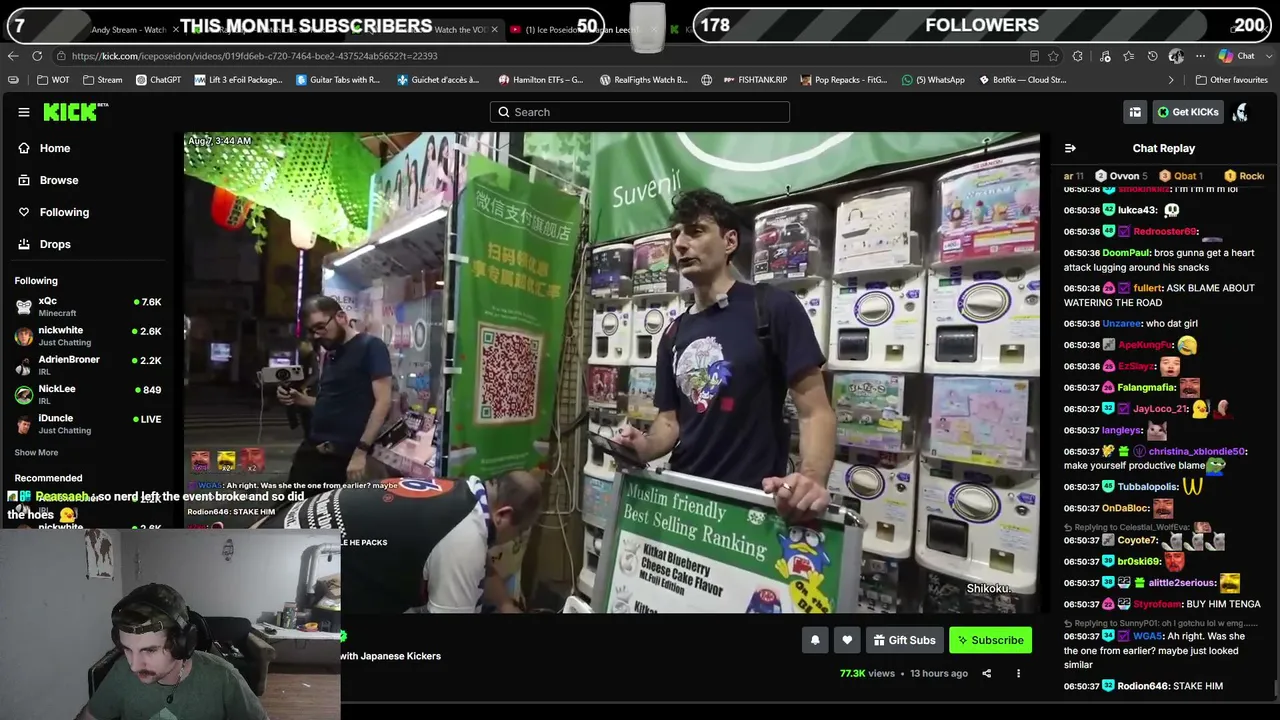Click the Kick search field

tap(640, 112)
